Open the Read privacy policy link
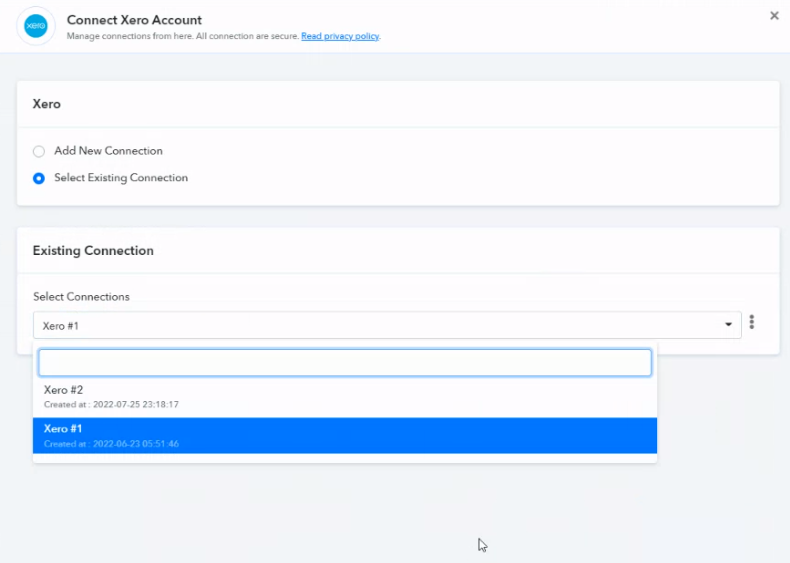 coord(340,36)
